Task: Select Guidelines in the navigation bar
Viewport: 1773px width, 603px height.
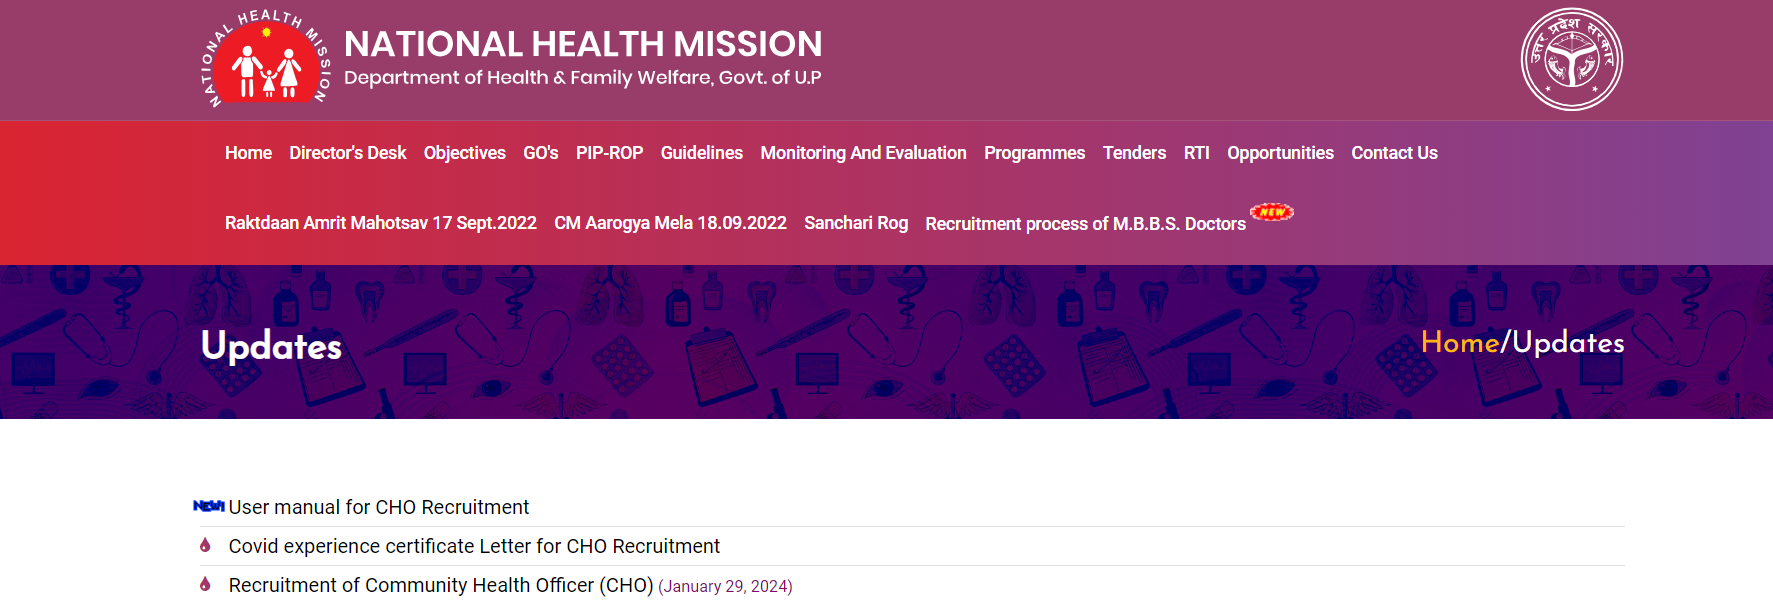Action: (x=702, y=153)
